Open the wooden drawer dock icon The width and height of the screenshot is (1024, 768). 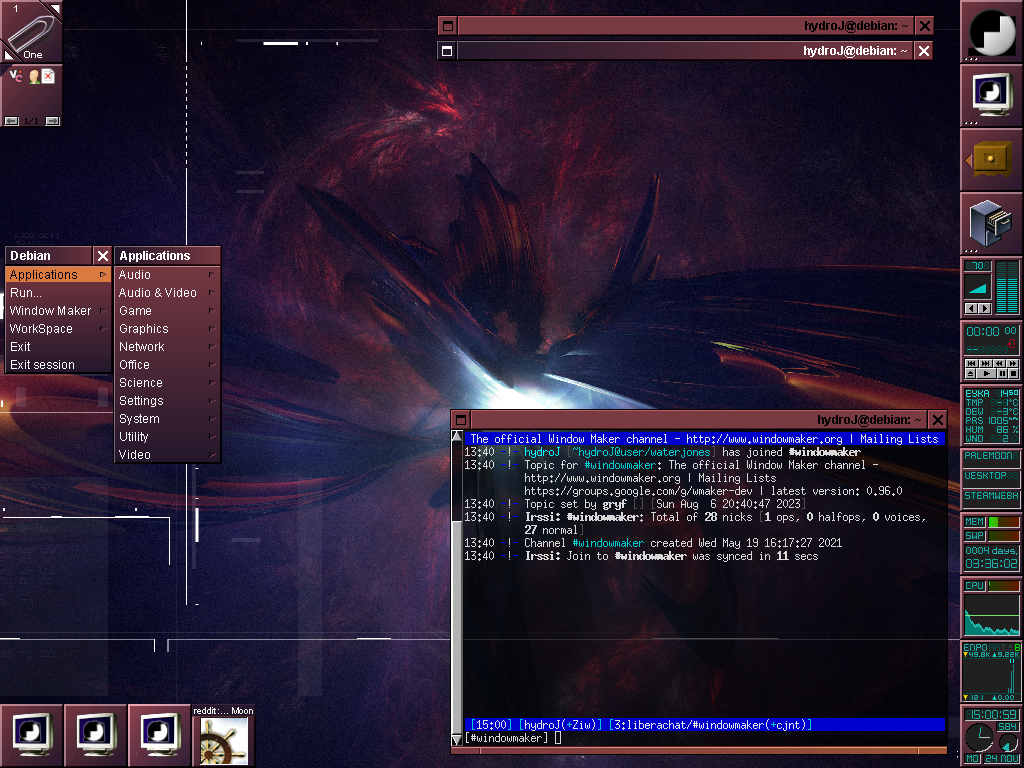coord(991,159)
